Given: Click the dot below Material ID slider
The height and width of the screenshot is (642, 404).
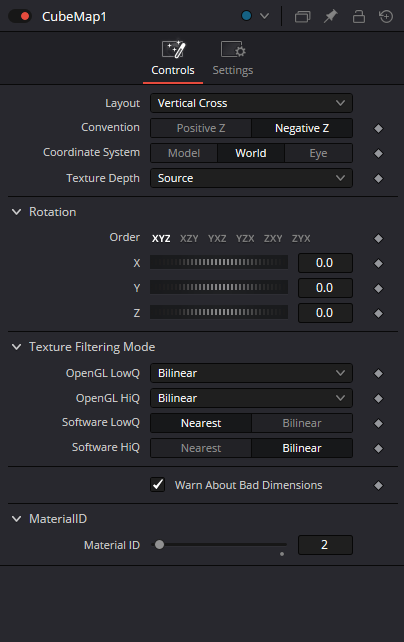Looking at the screenshot, I should click(x=282, y=554).
